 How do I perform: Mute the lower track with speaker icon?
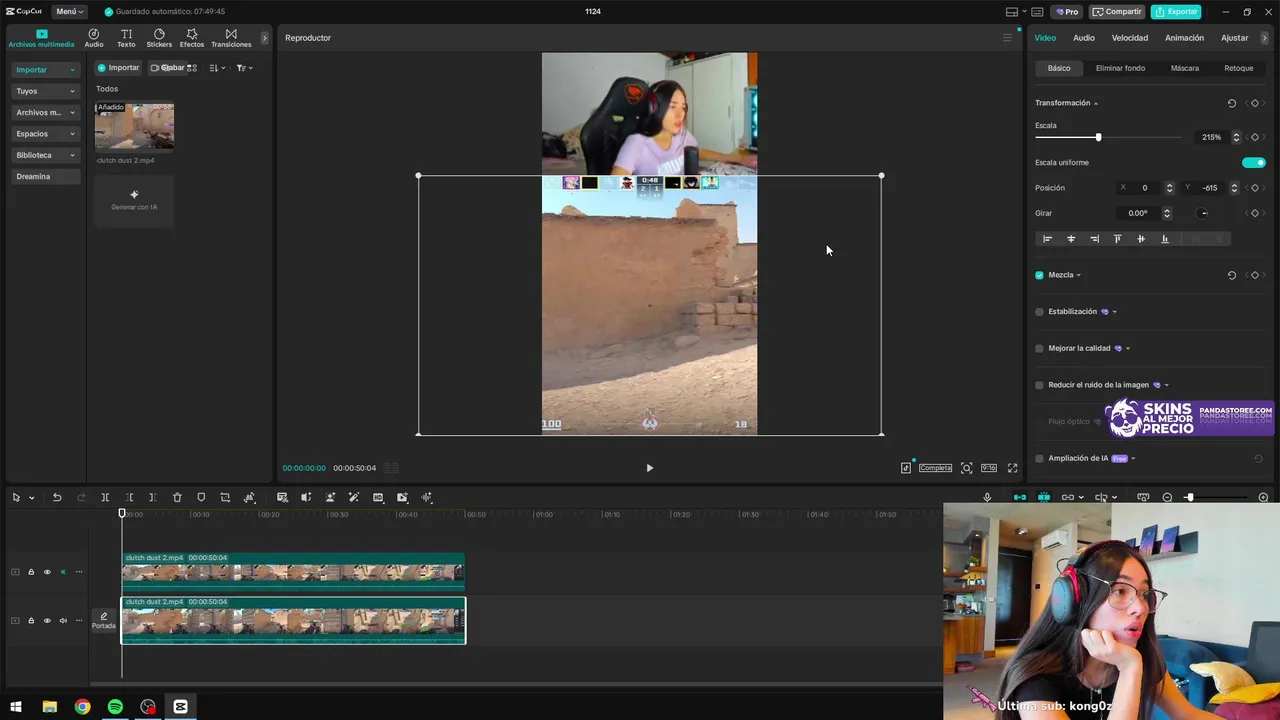coord(63,621)
